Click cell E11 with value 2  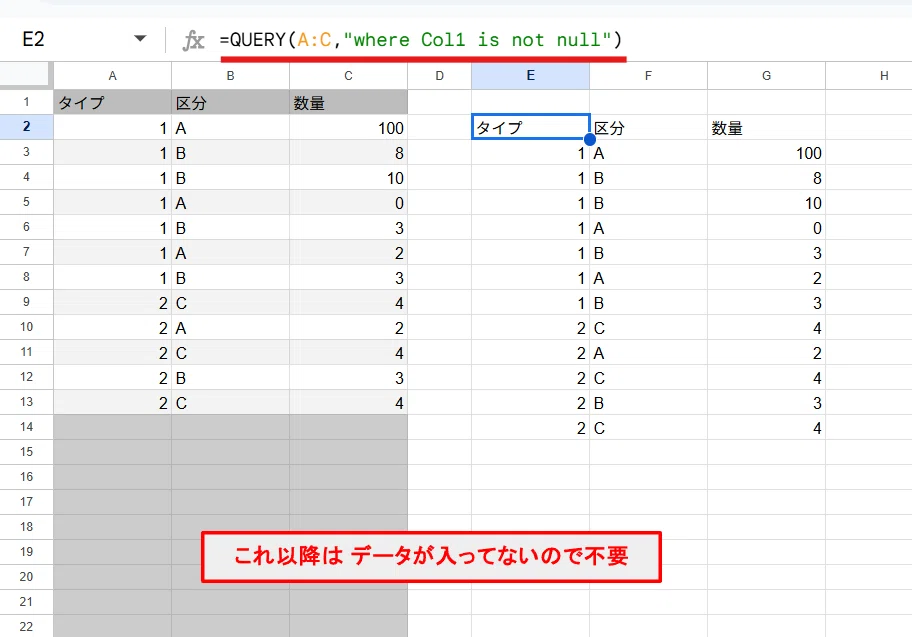(530, 353)
